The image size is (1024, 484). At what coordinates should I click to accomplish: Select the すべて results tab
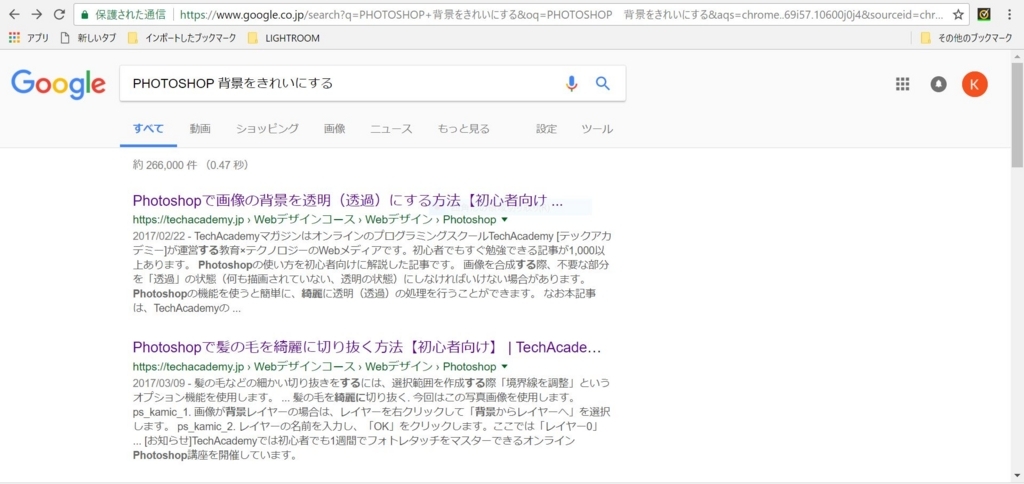click(x=148, y=129)
